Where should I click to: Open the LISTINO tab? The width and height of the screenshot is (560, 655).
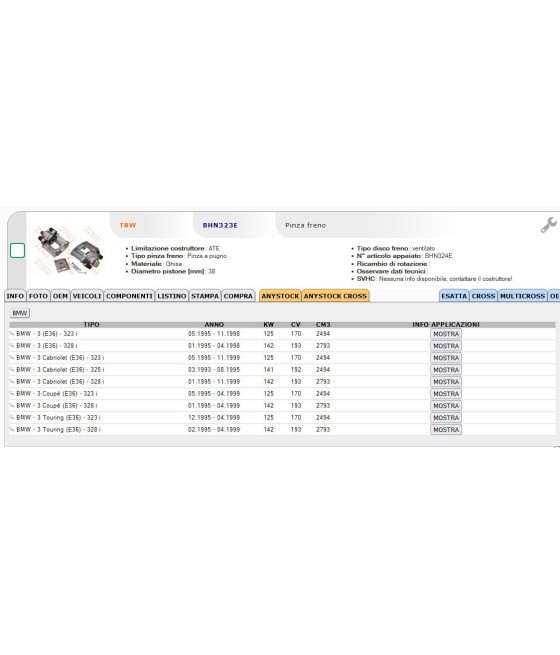(x=172, y=296)
